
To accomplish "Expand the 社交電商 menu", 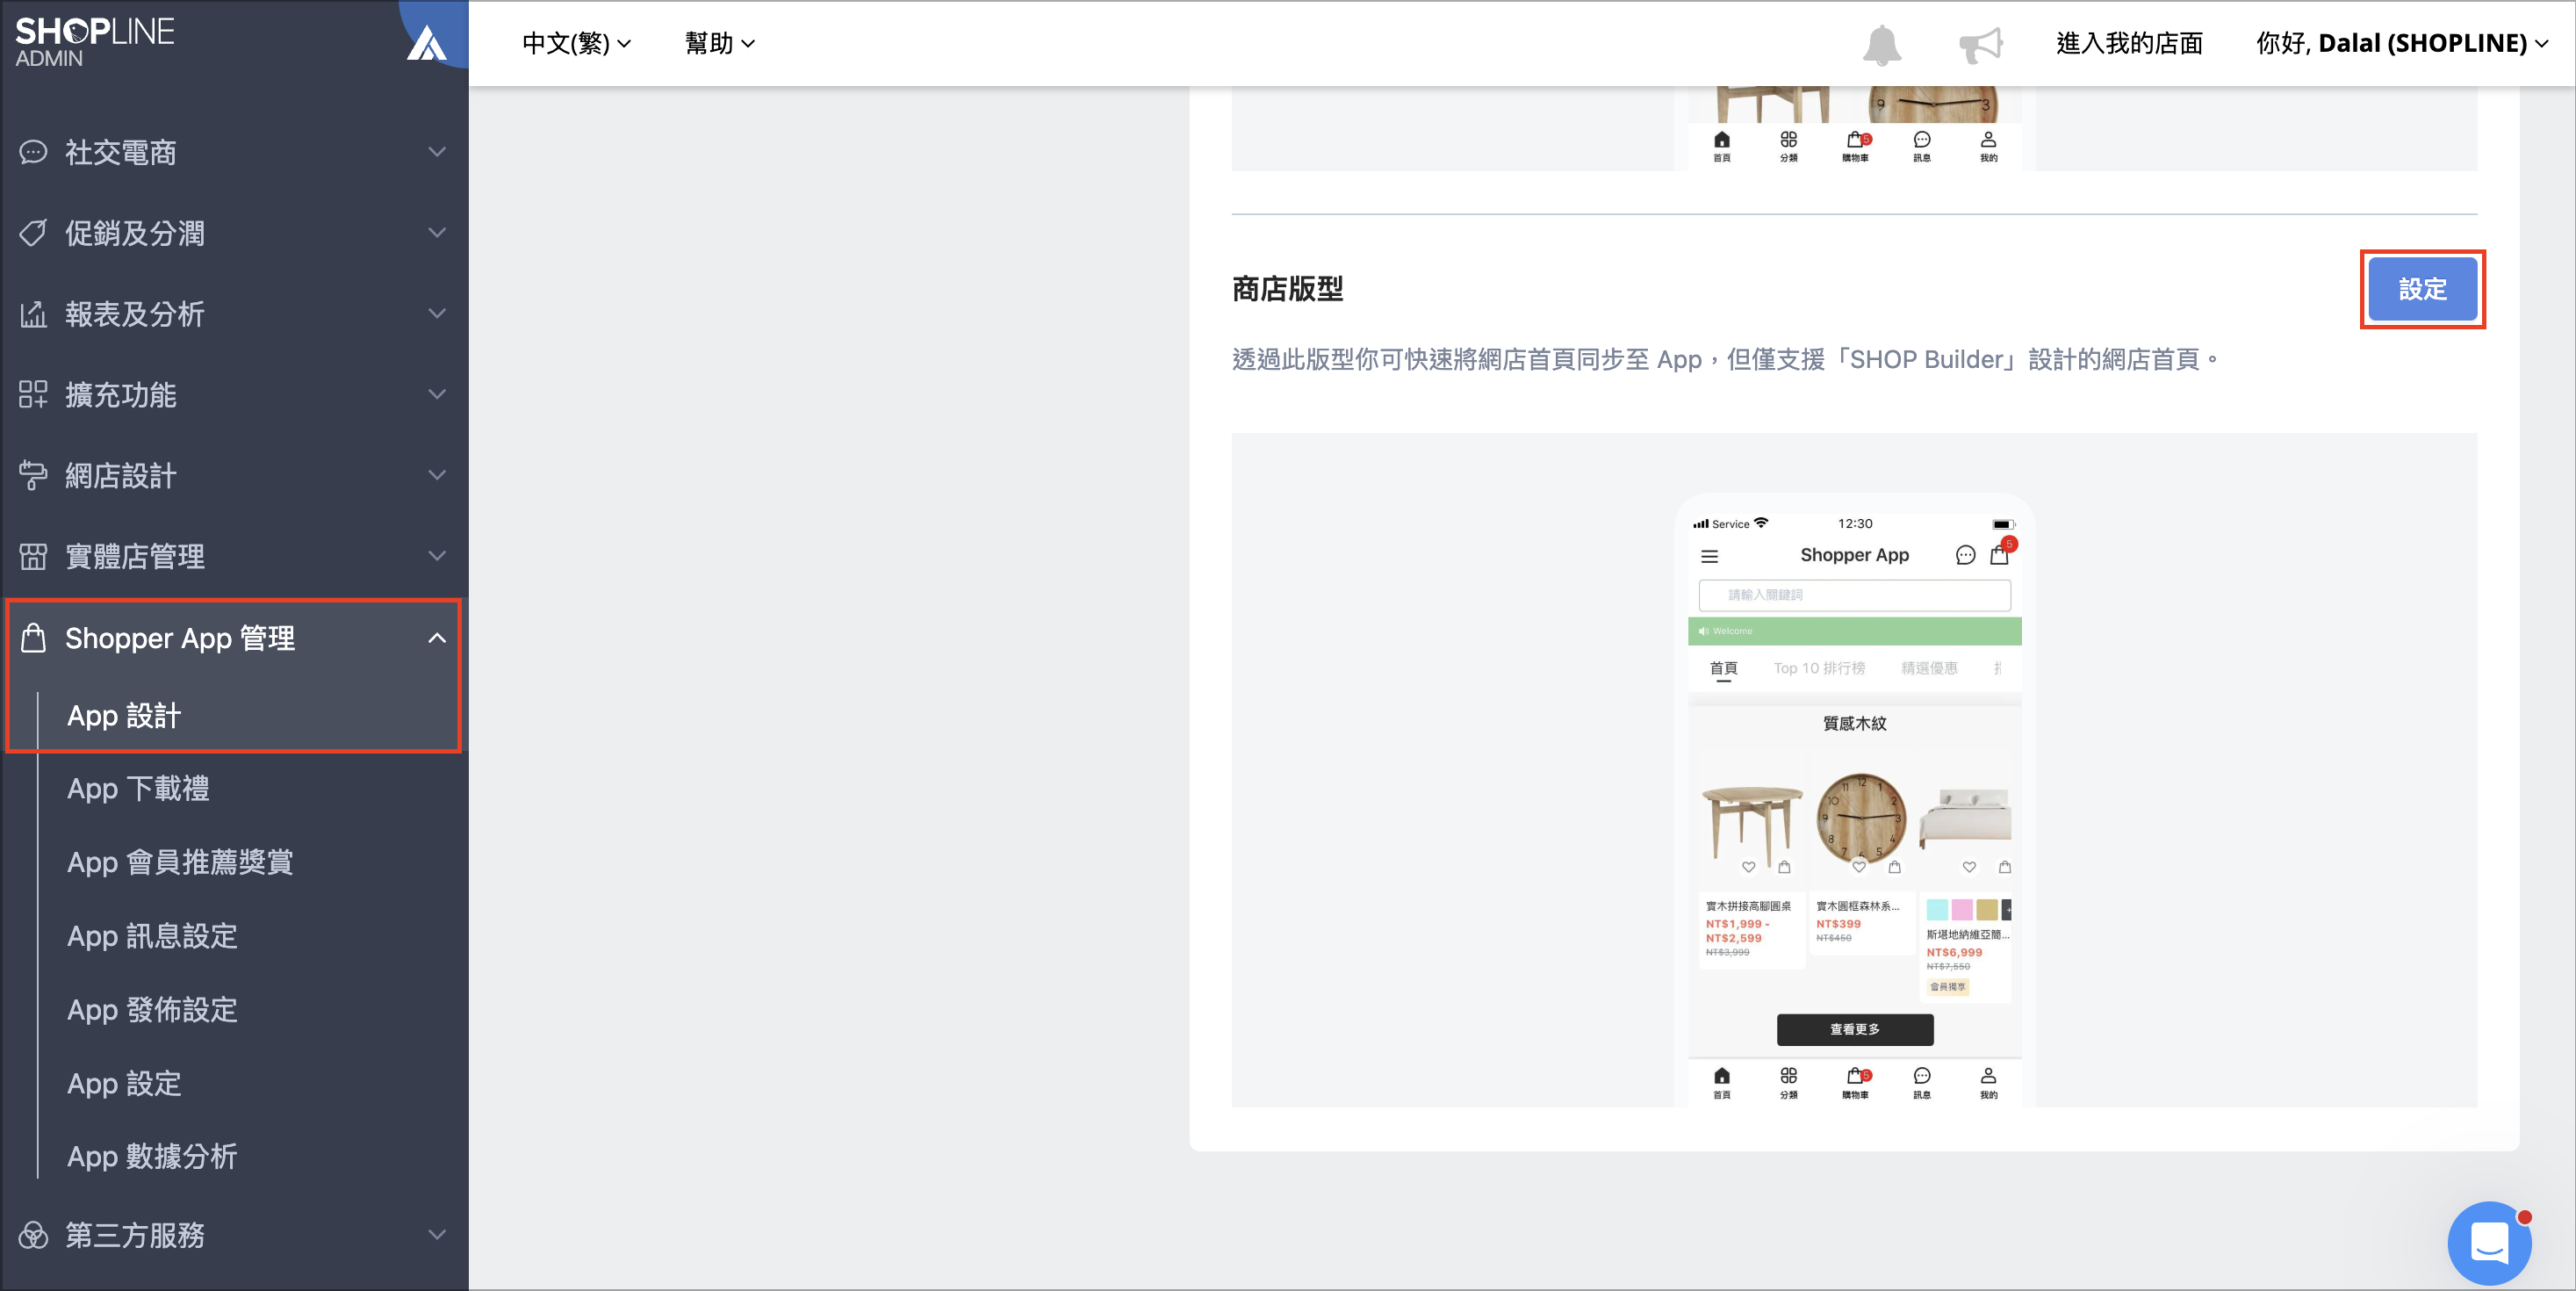I will [437, 152].
